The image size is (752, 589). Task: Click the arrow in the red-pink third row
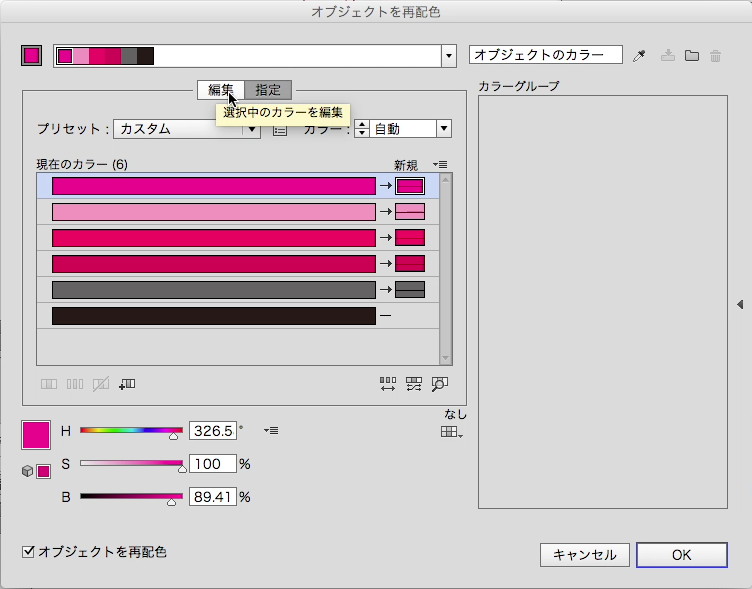(x=386, y=237)
